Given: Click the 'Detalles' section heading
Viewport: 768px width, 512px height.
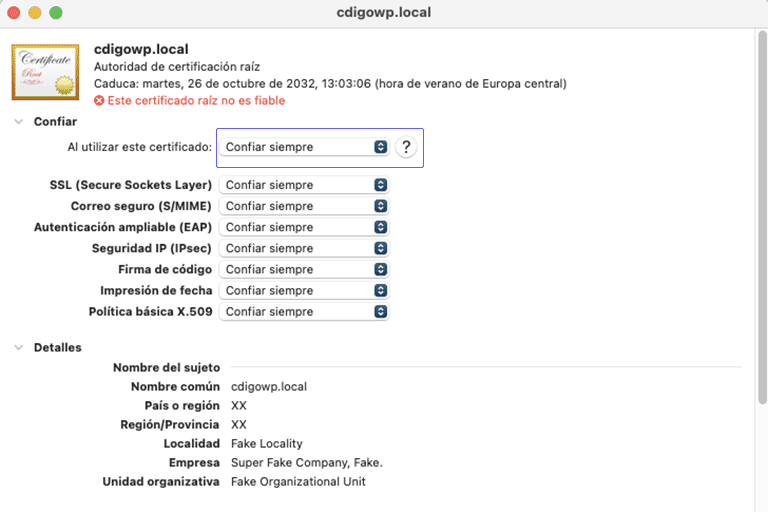Looking at the screenshot, I should 57,347.
